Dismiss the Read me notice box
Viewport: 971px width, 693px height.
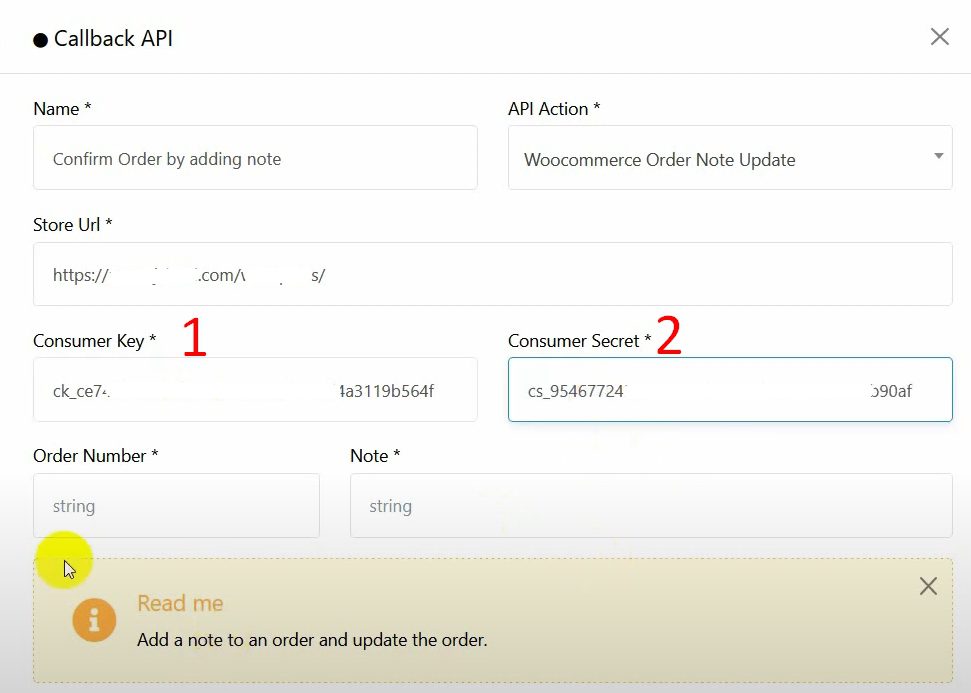click(928, 586)
